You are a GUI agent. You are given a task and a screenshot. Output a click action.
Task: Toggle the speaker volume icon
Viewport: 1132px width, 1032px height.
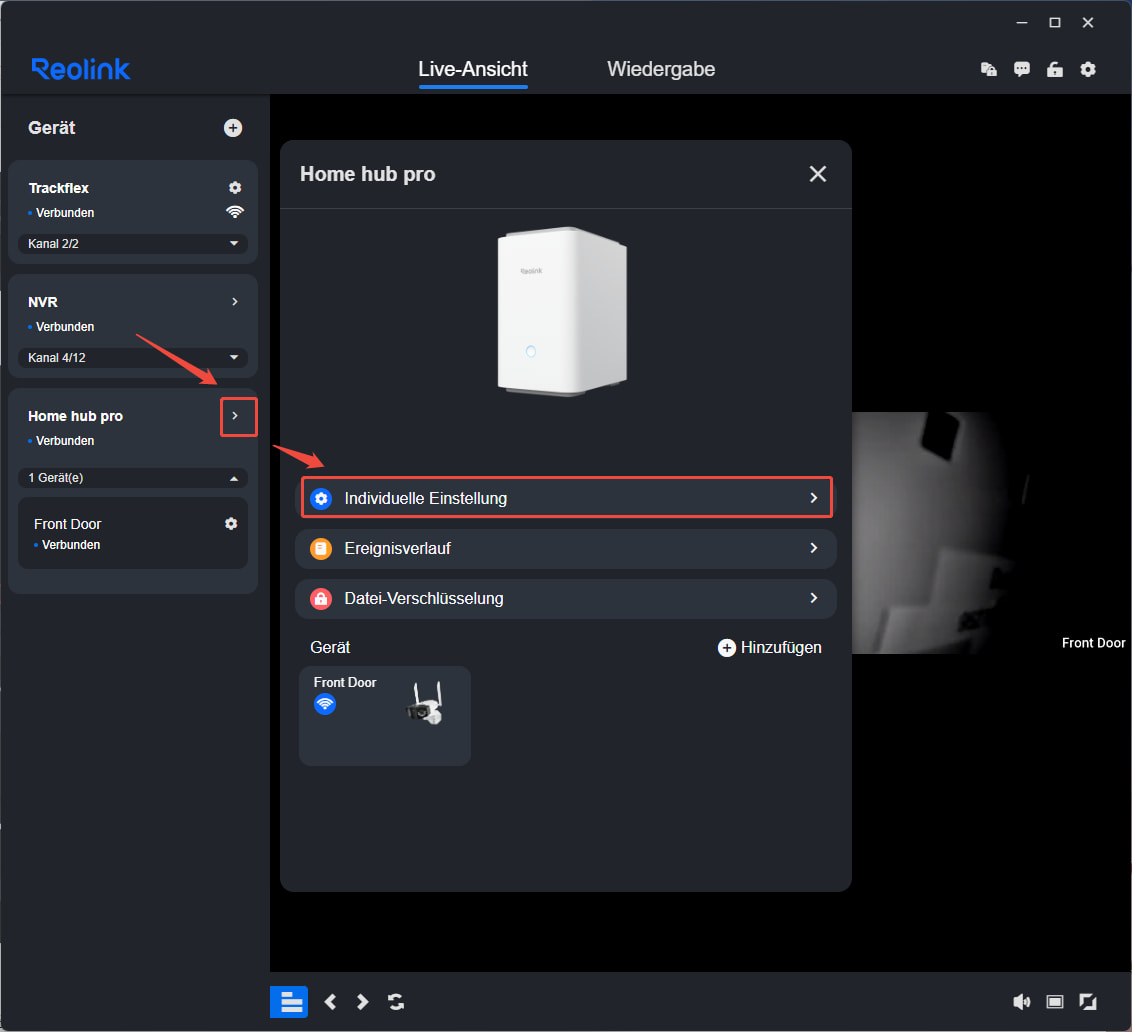point(1022,1002)
